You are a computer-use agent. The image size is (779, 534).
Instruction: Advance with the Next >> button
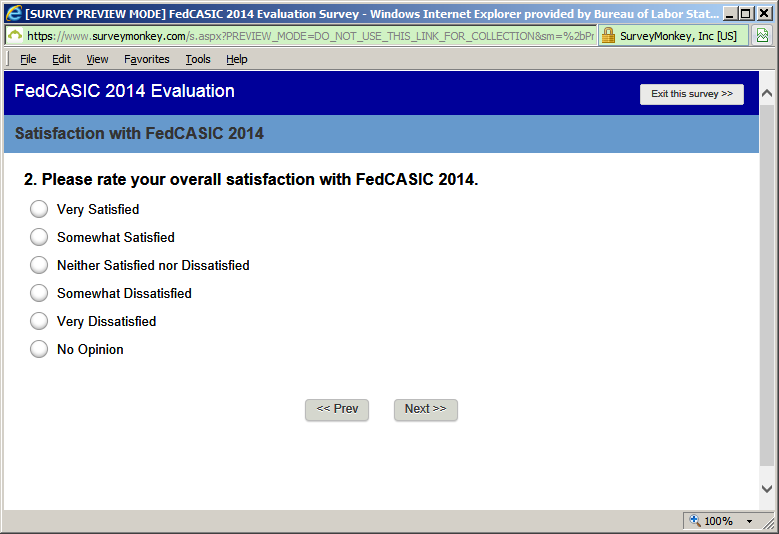click(426, 409)
